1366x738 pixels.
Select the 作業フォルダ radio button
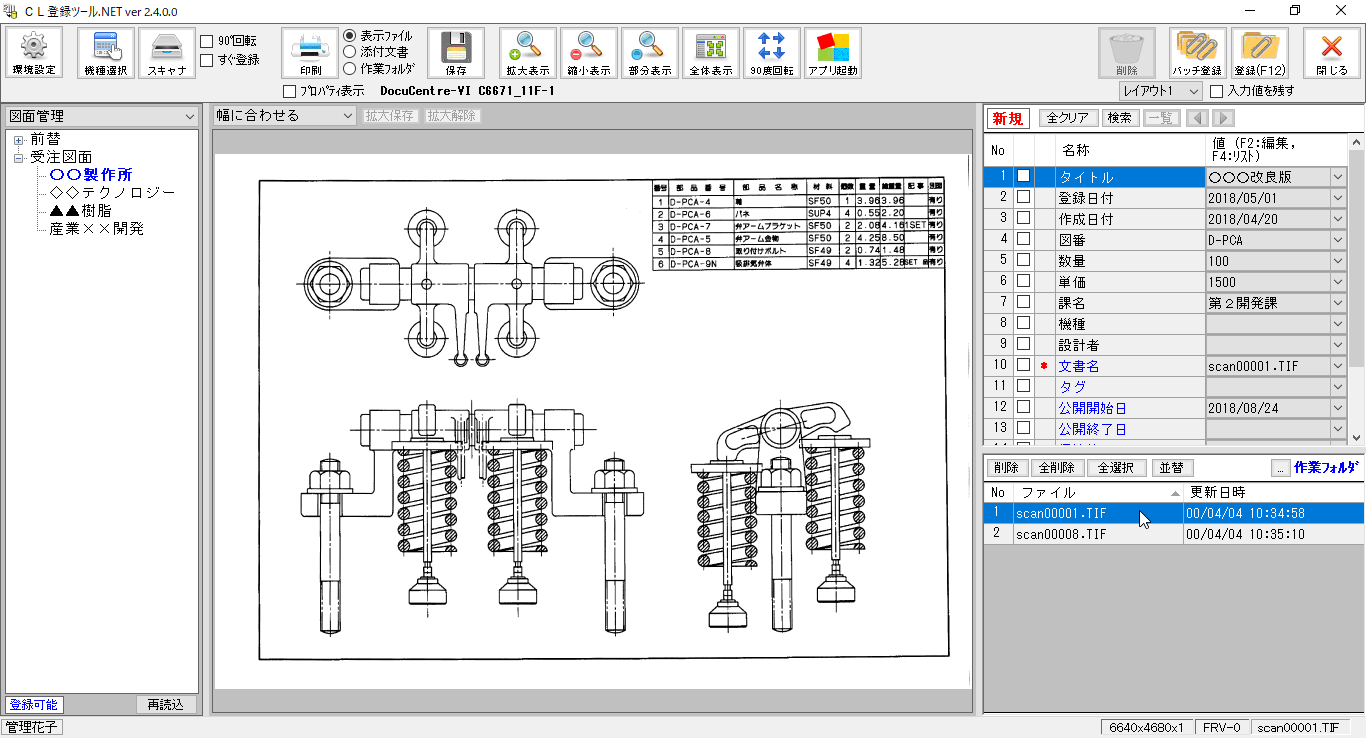point(350,69)
